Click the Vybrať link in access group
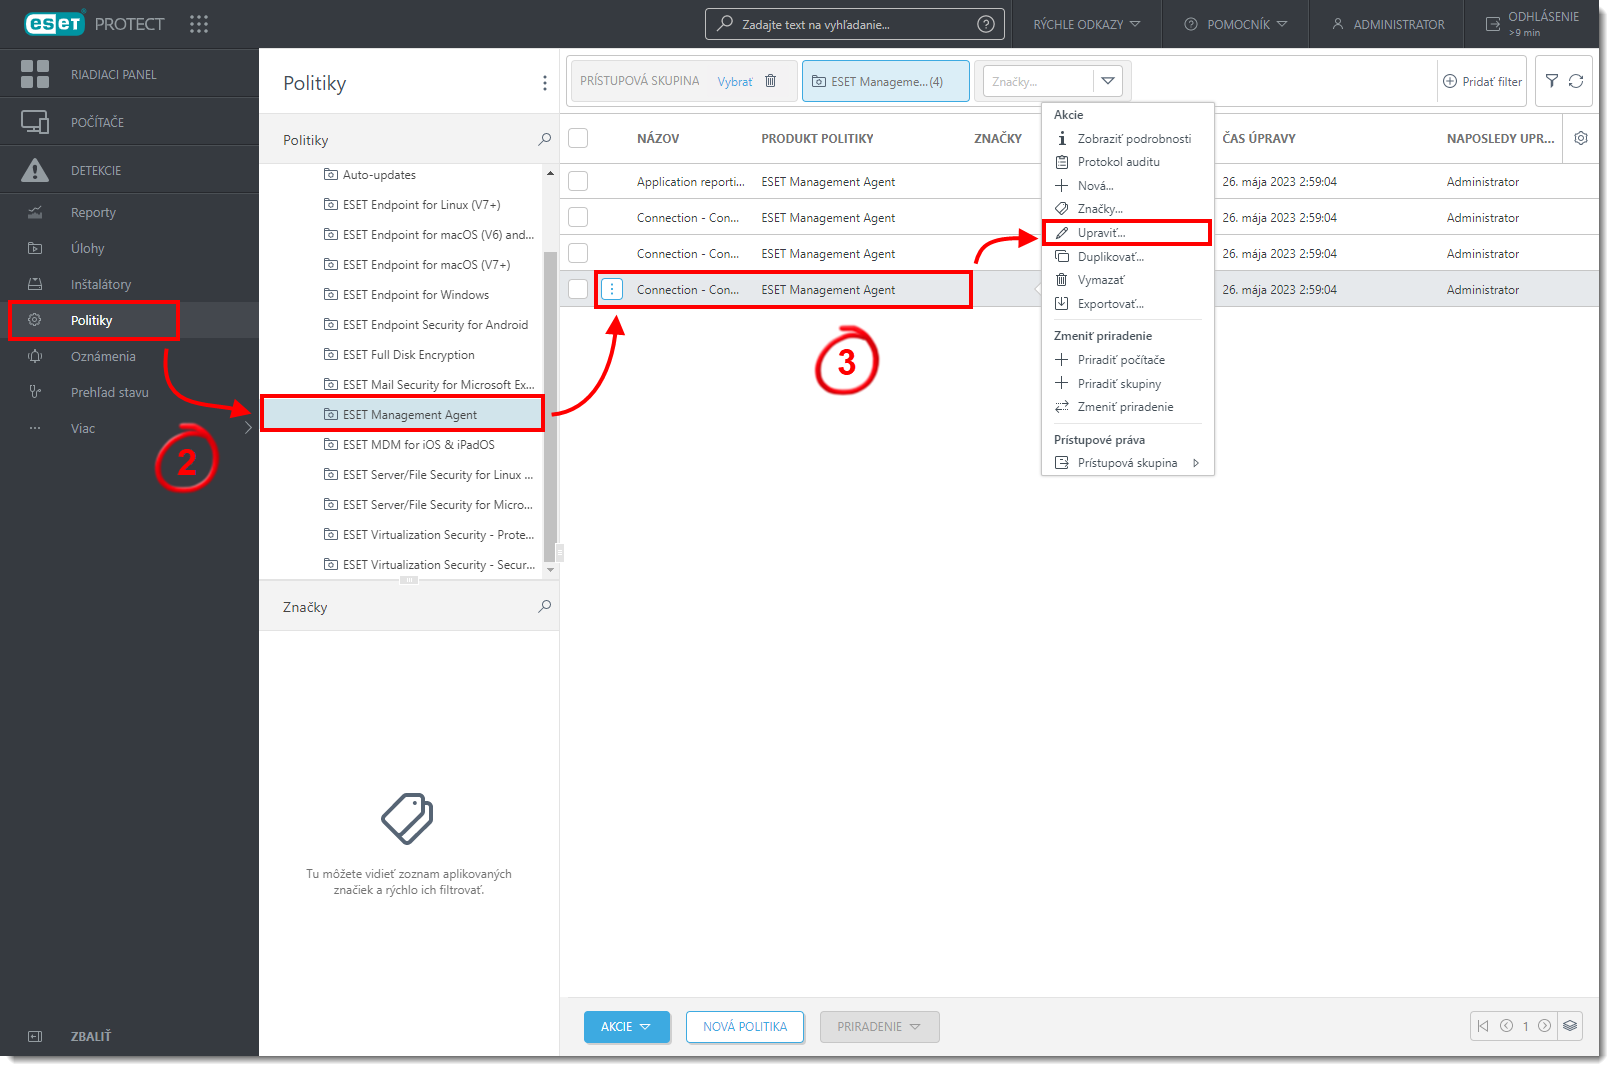 point(734,82)
